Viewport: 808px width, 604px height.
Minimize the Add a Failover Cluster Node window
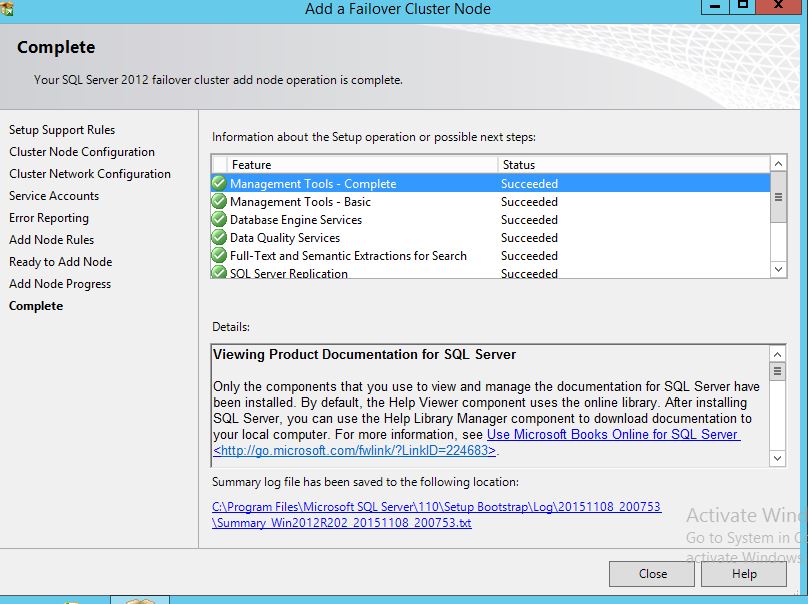click(715, 6)
